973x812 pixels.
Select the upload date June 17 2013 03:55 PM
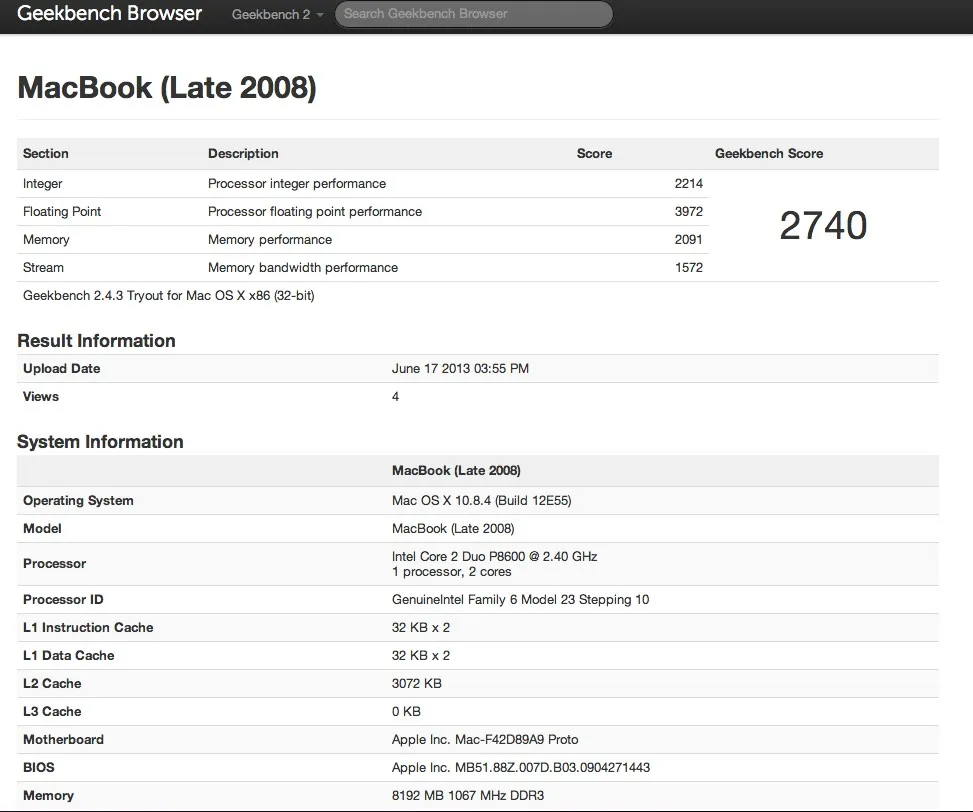[x=460, y=368]
